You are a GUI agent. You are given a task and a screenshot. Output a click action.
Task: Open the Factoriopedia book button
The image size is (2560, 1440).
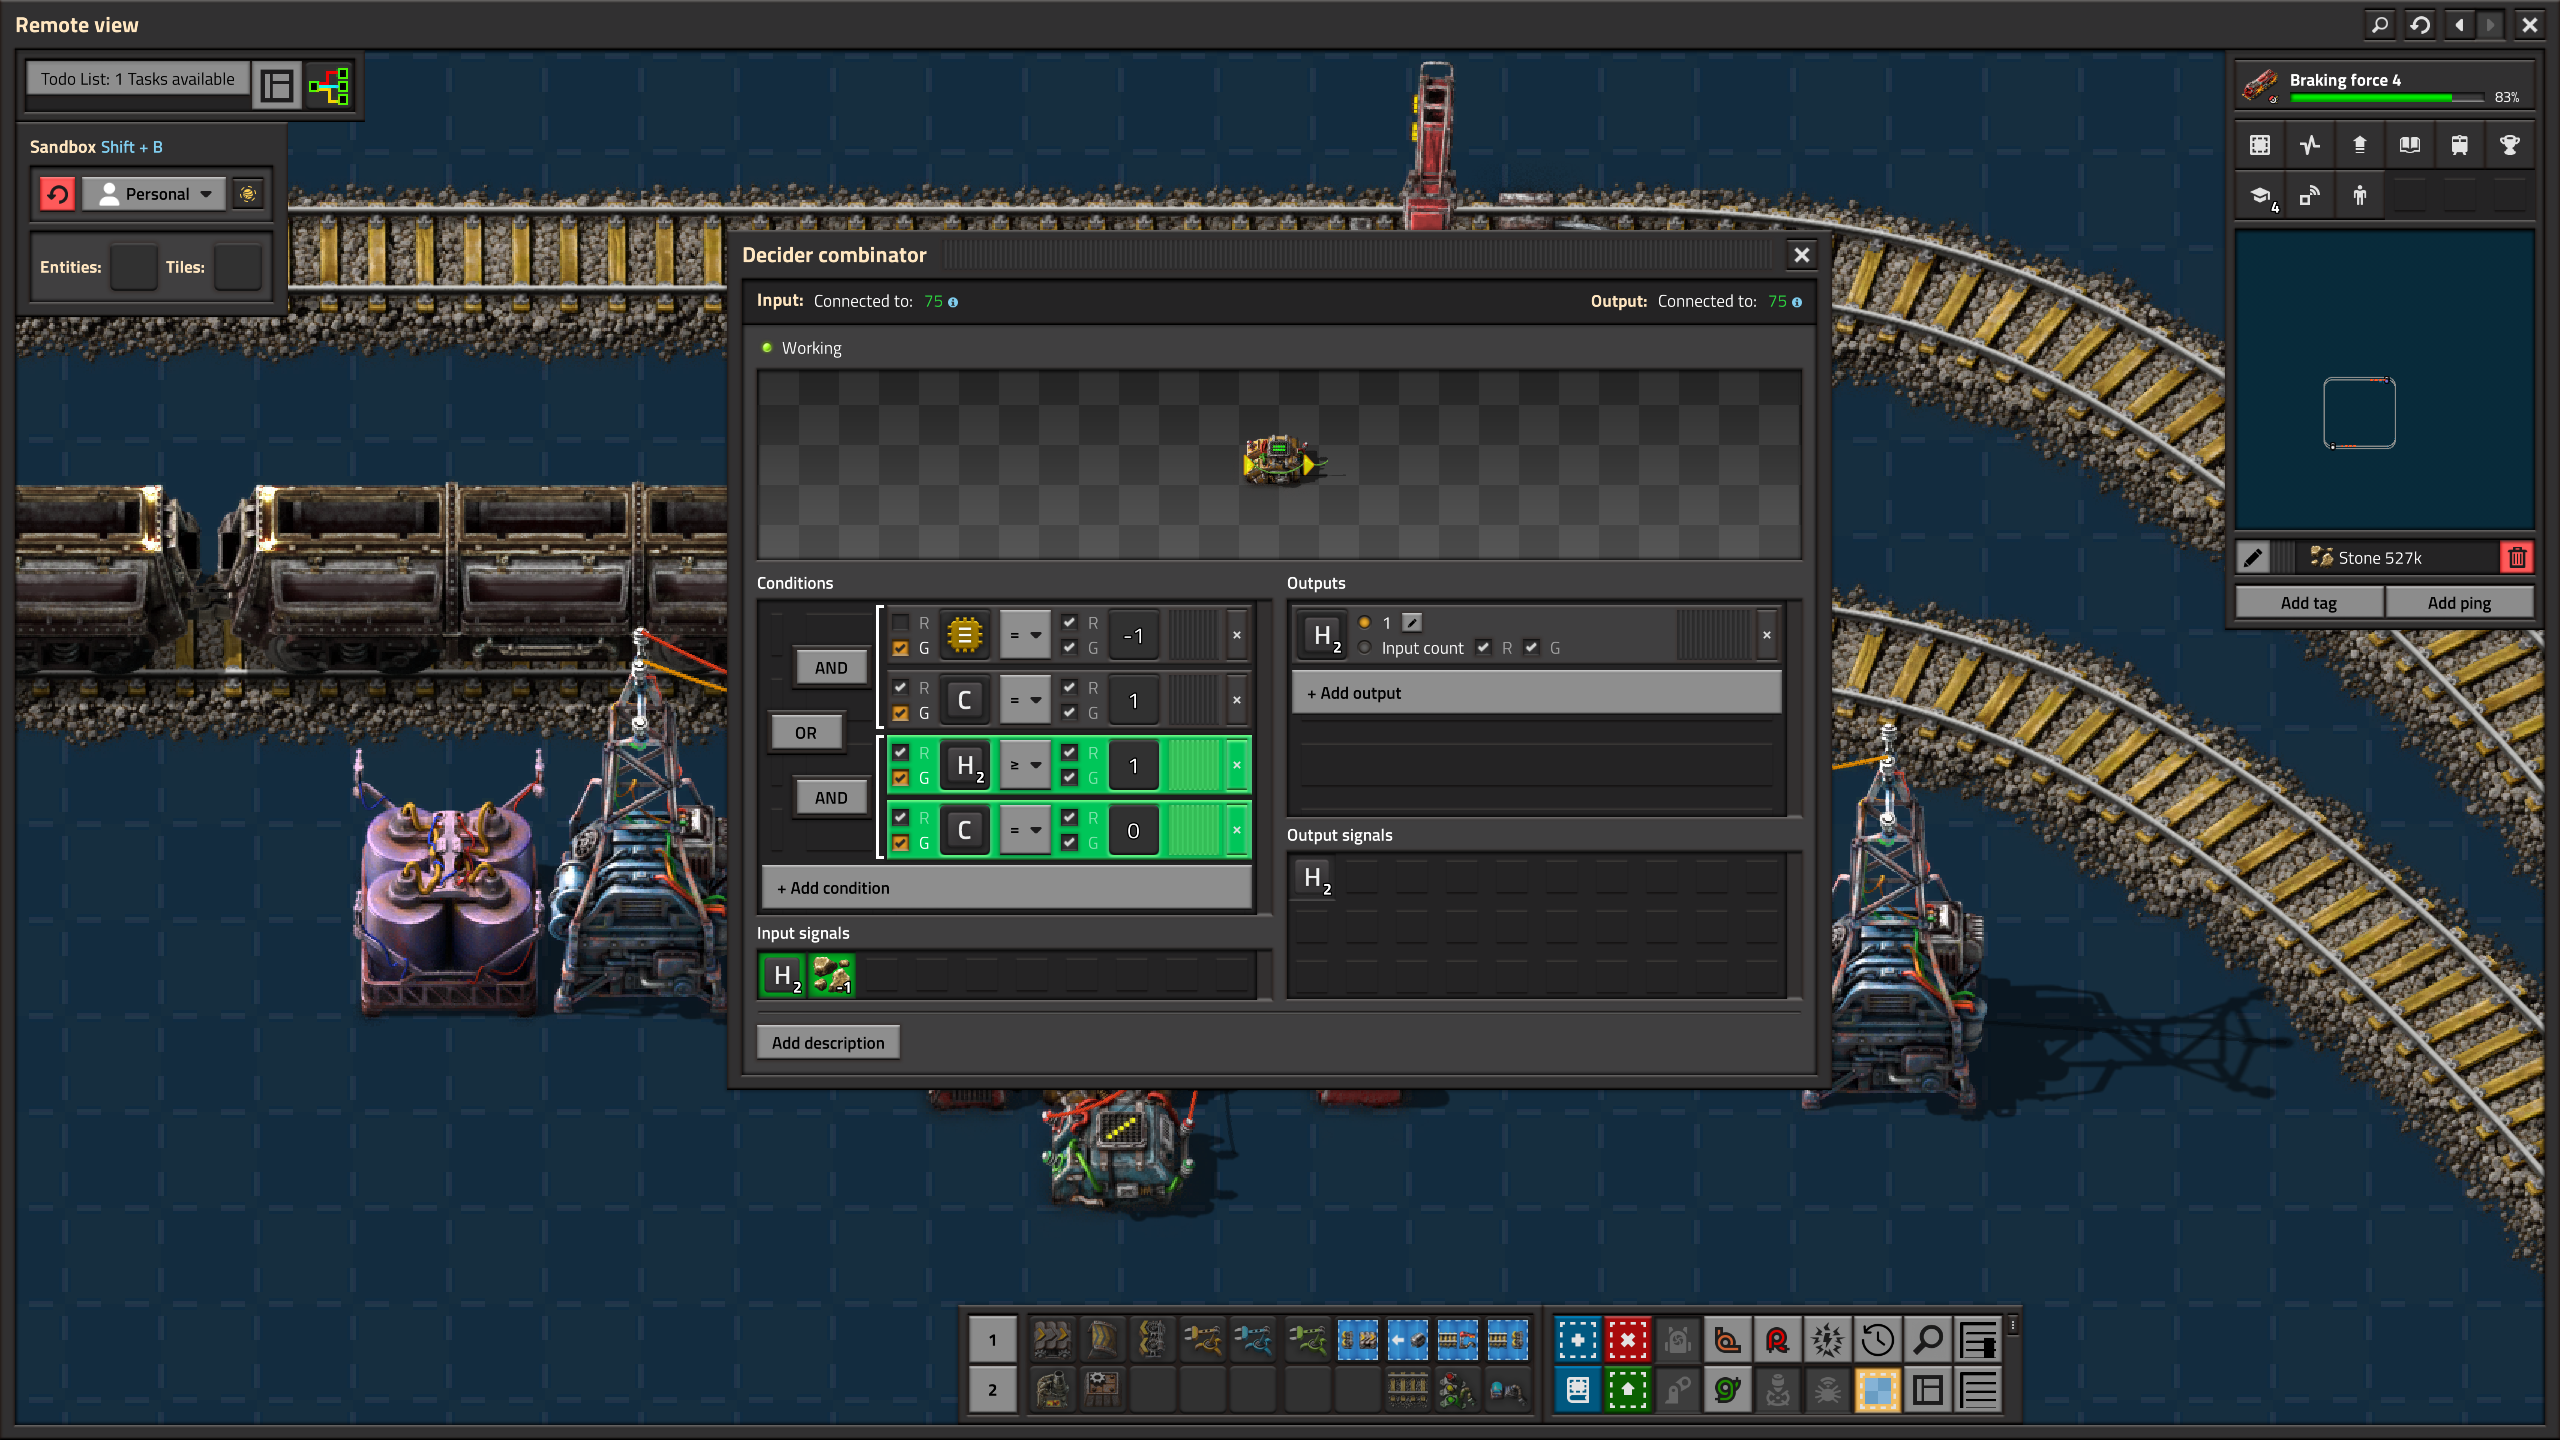tap(2410, 145)
